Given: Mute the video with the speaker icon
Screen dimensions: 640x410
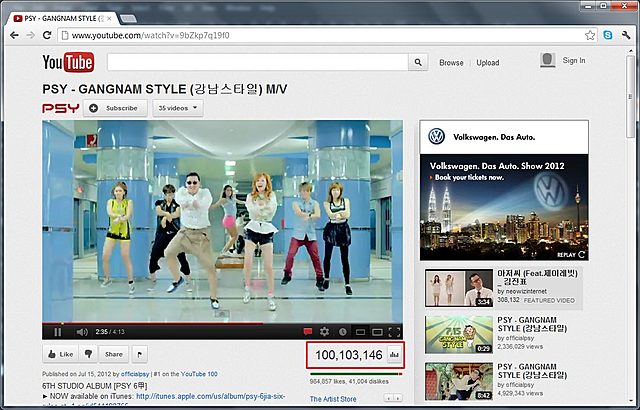Looking at the screenshot, I should [82, 332].
